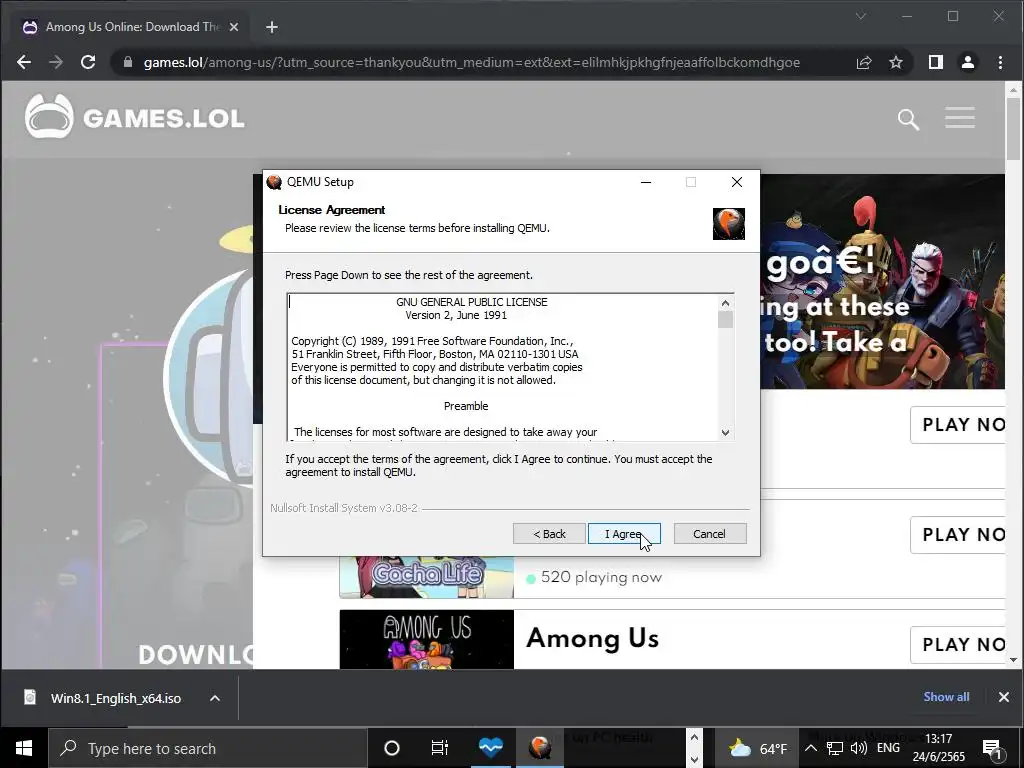The height and width of the screenshot is (768, 1024).
Task: Open Chrome three-dot menu
Action: 1000,62
